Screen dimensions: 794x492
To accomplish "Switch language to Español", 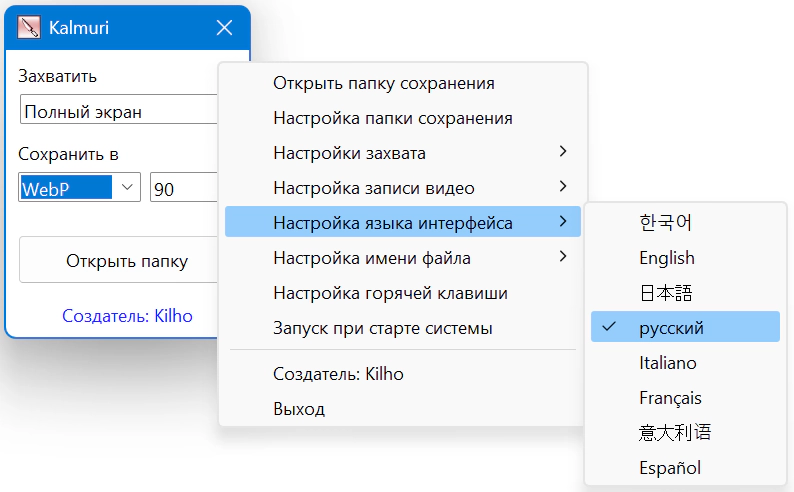I will pyautogui.click(x=685, y=467).
